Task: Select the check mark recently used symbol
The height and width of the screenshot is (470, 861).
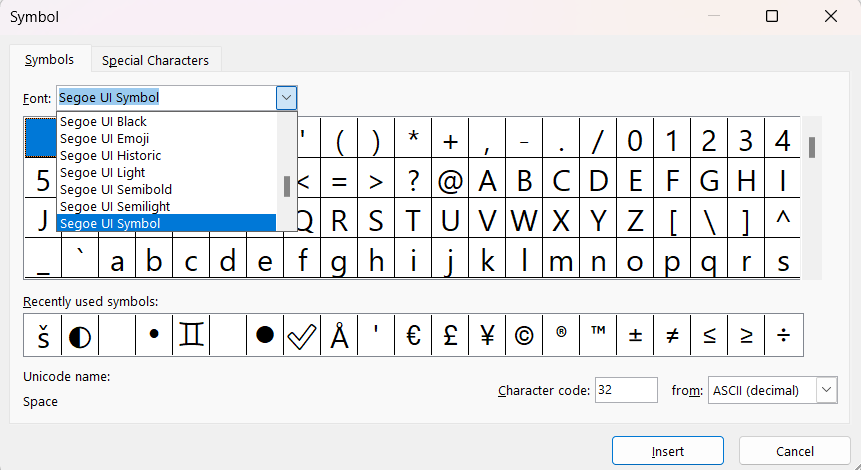Action: (x=302, y=335)
